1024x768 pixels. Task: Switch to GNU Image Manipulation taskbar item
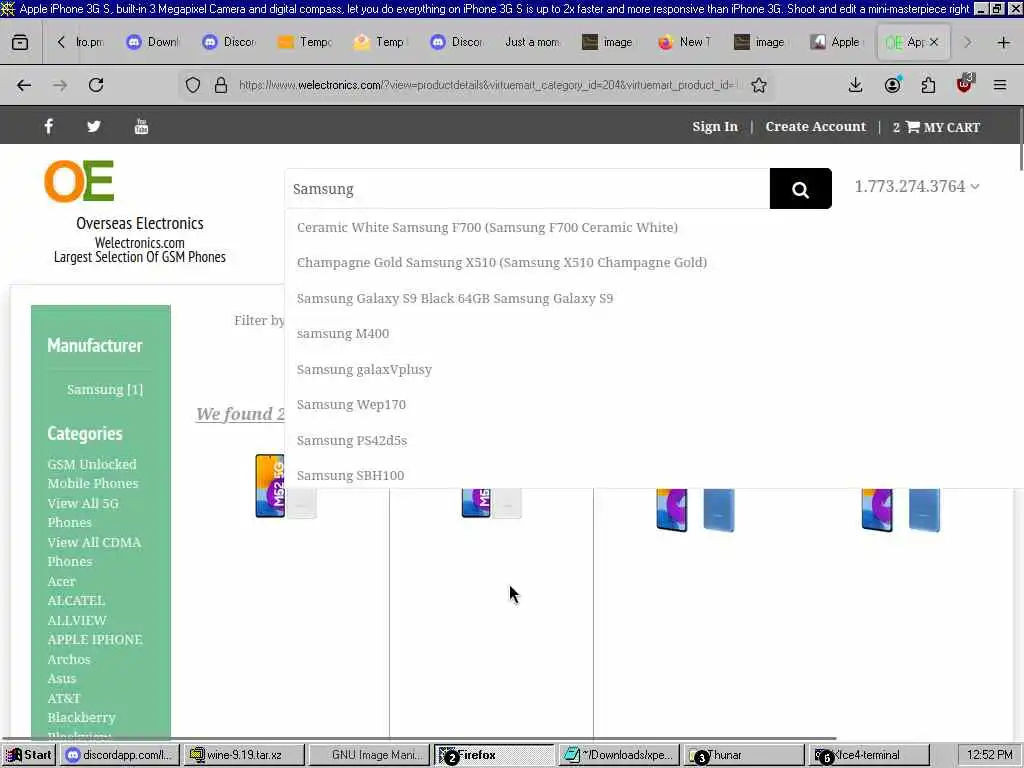click(x=369, y=755)
